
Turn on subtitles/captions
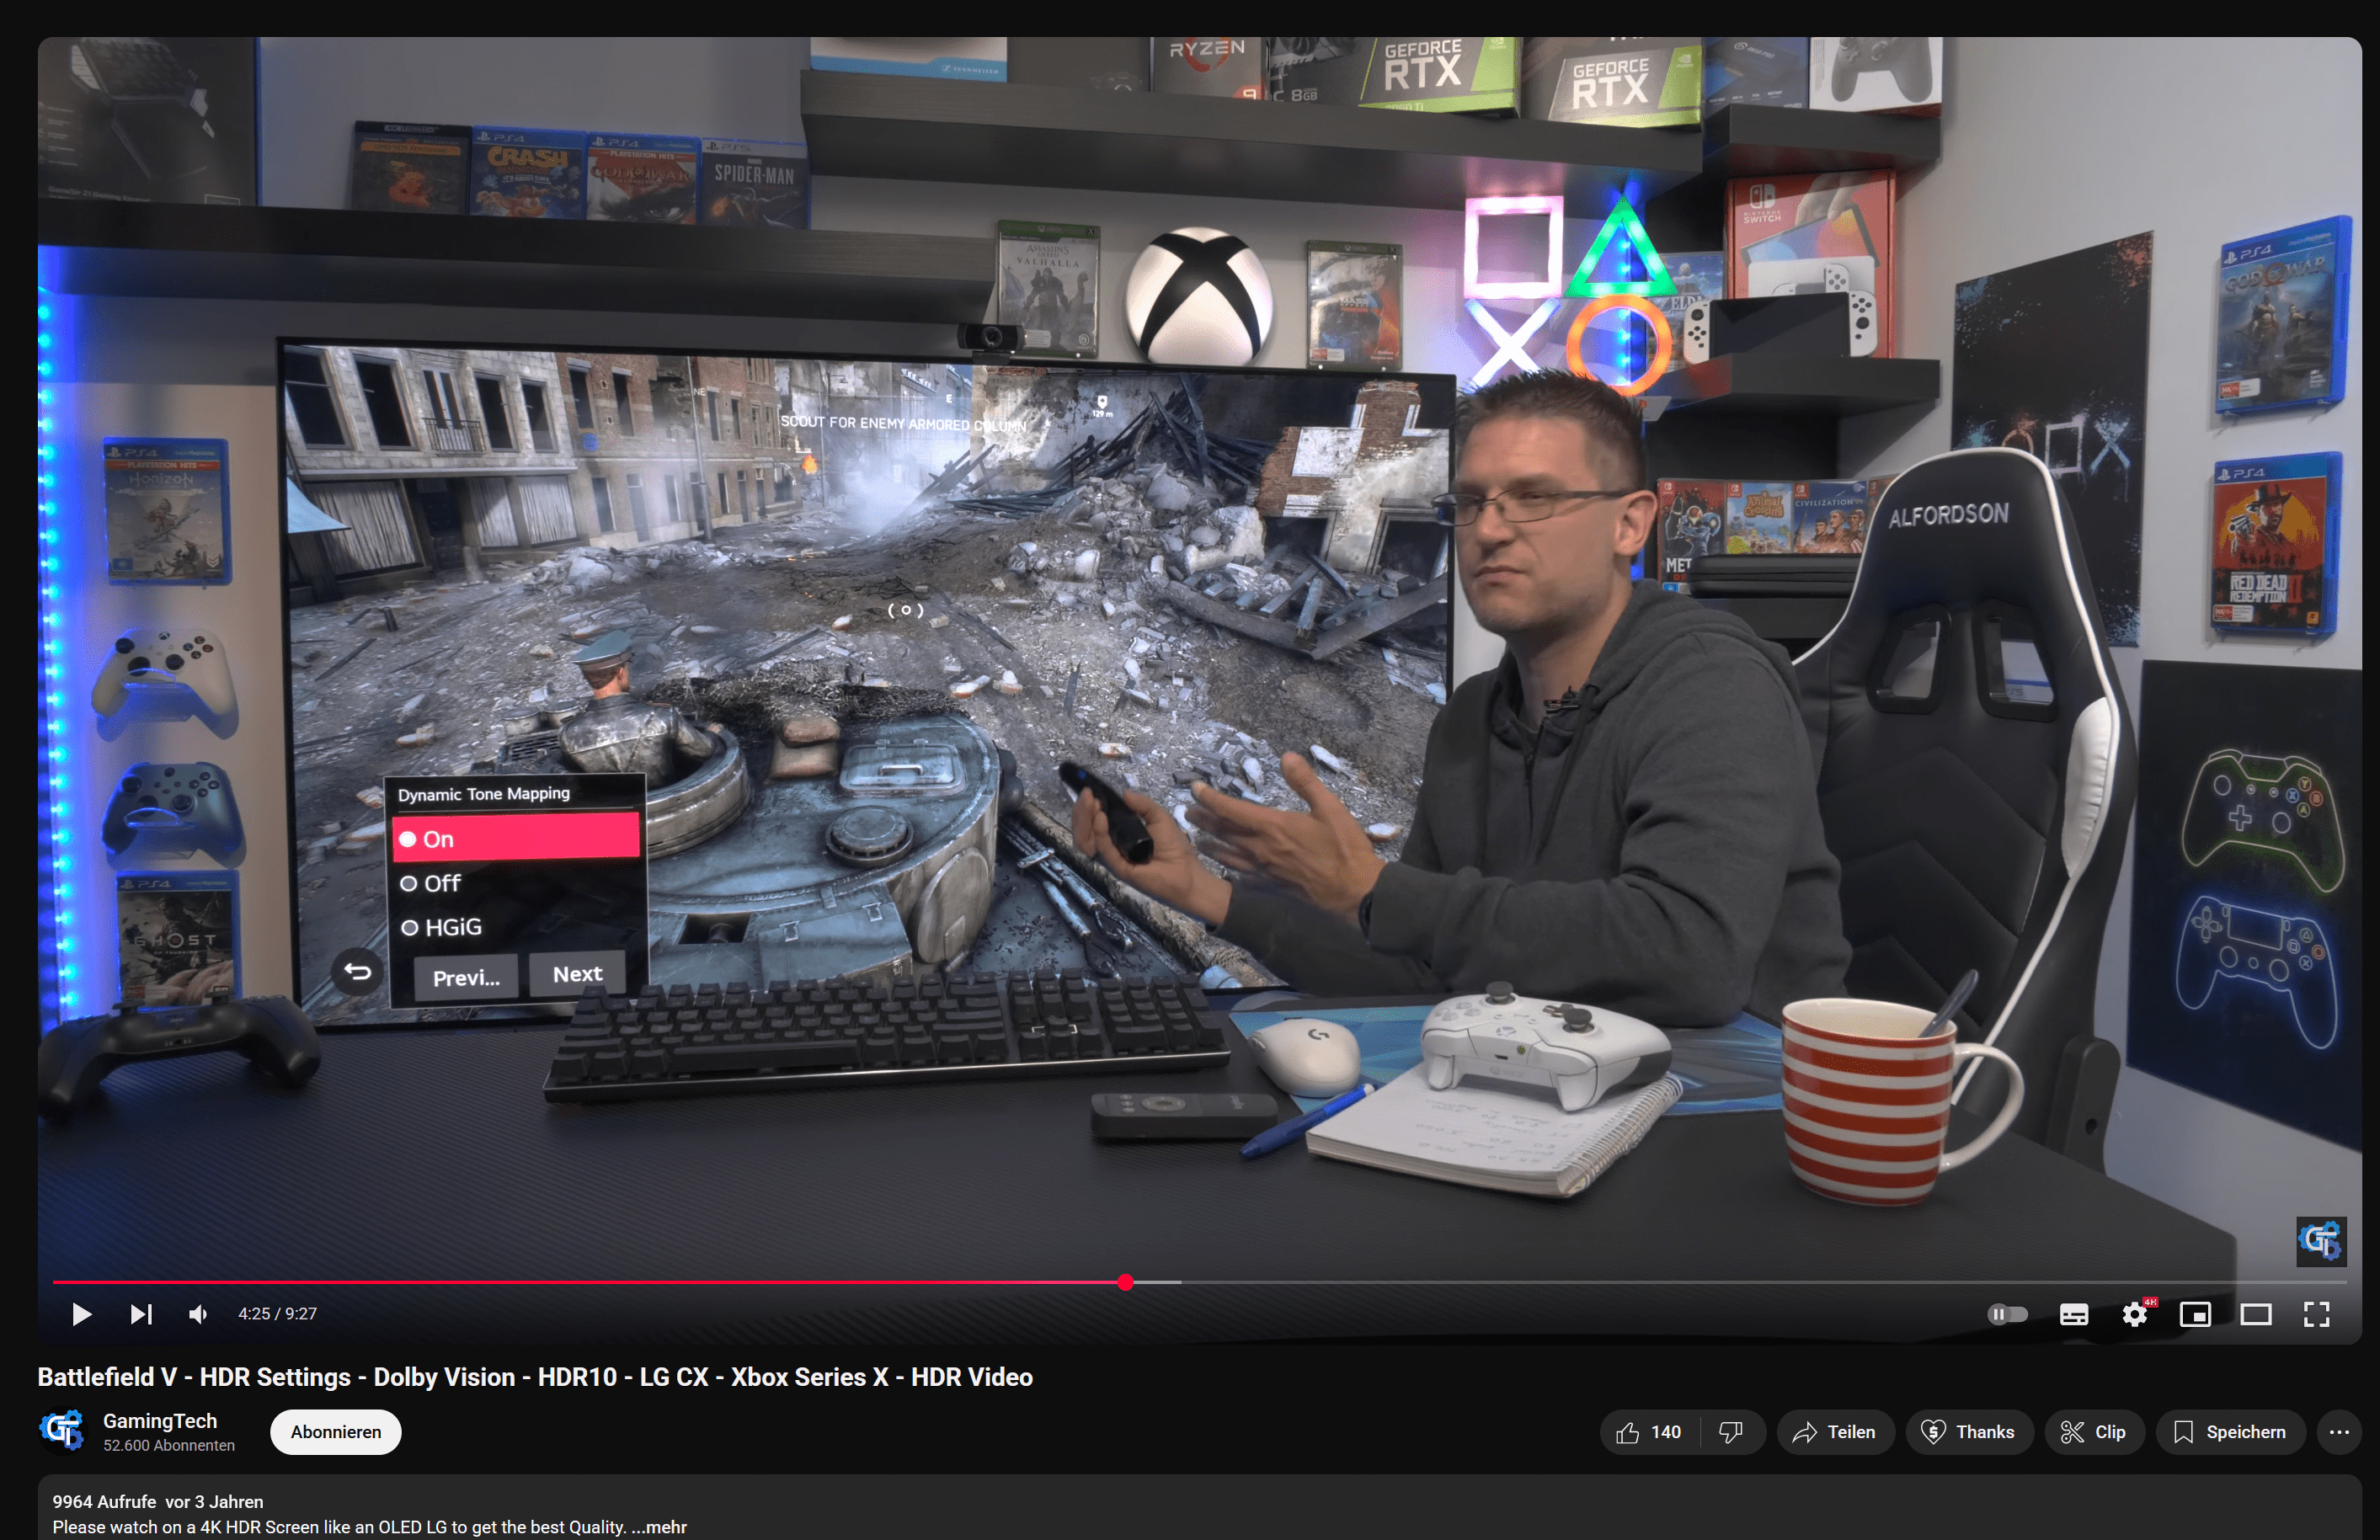[2074, 1314]
